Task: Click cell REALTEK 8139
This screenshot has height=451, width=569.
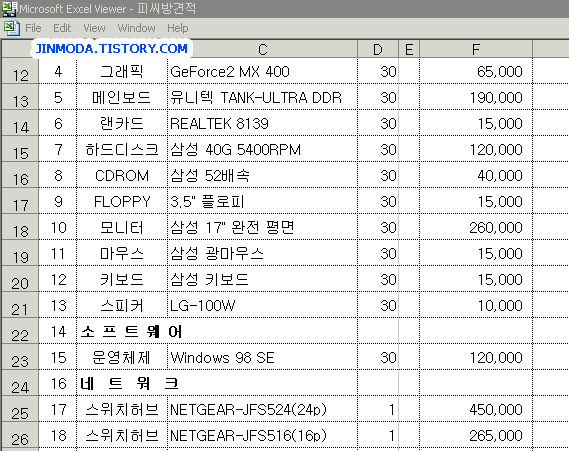Action: 262,123
